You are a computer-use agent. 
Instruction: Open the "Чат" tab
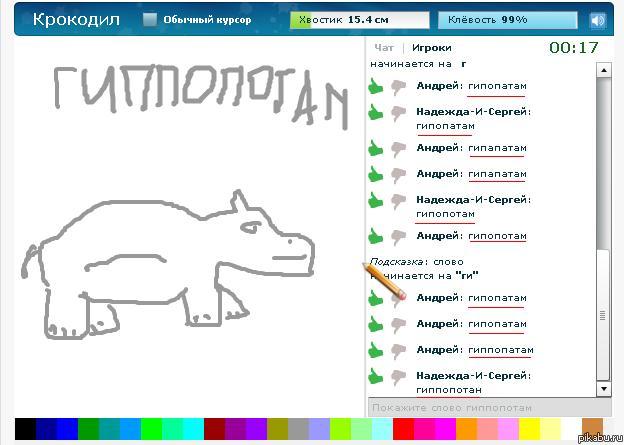[383, 48]
